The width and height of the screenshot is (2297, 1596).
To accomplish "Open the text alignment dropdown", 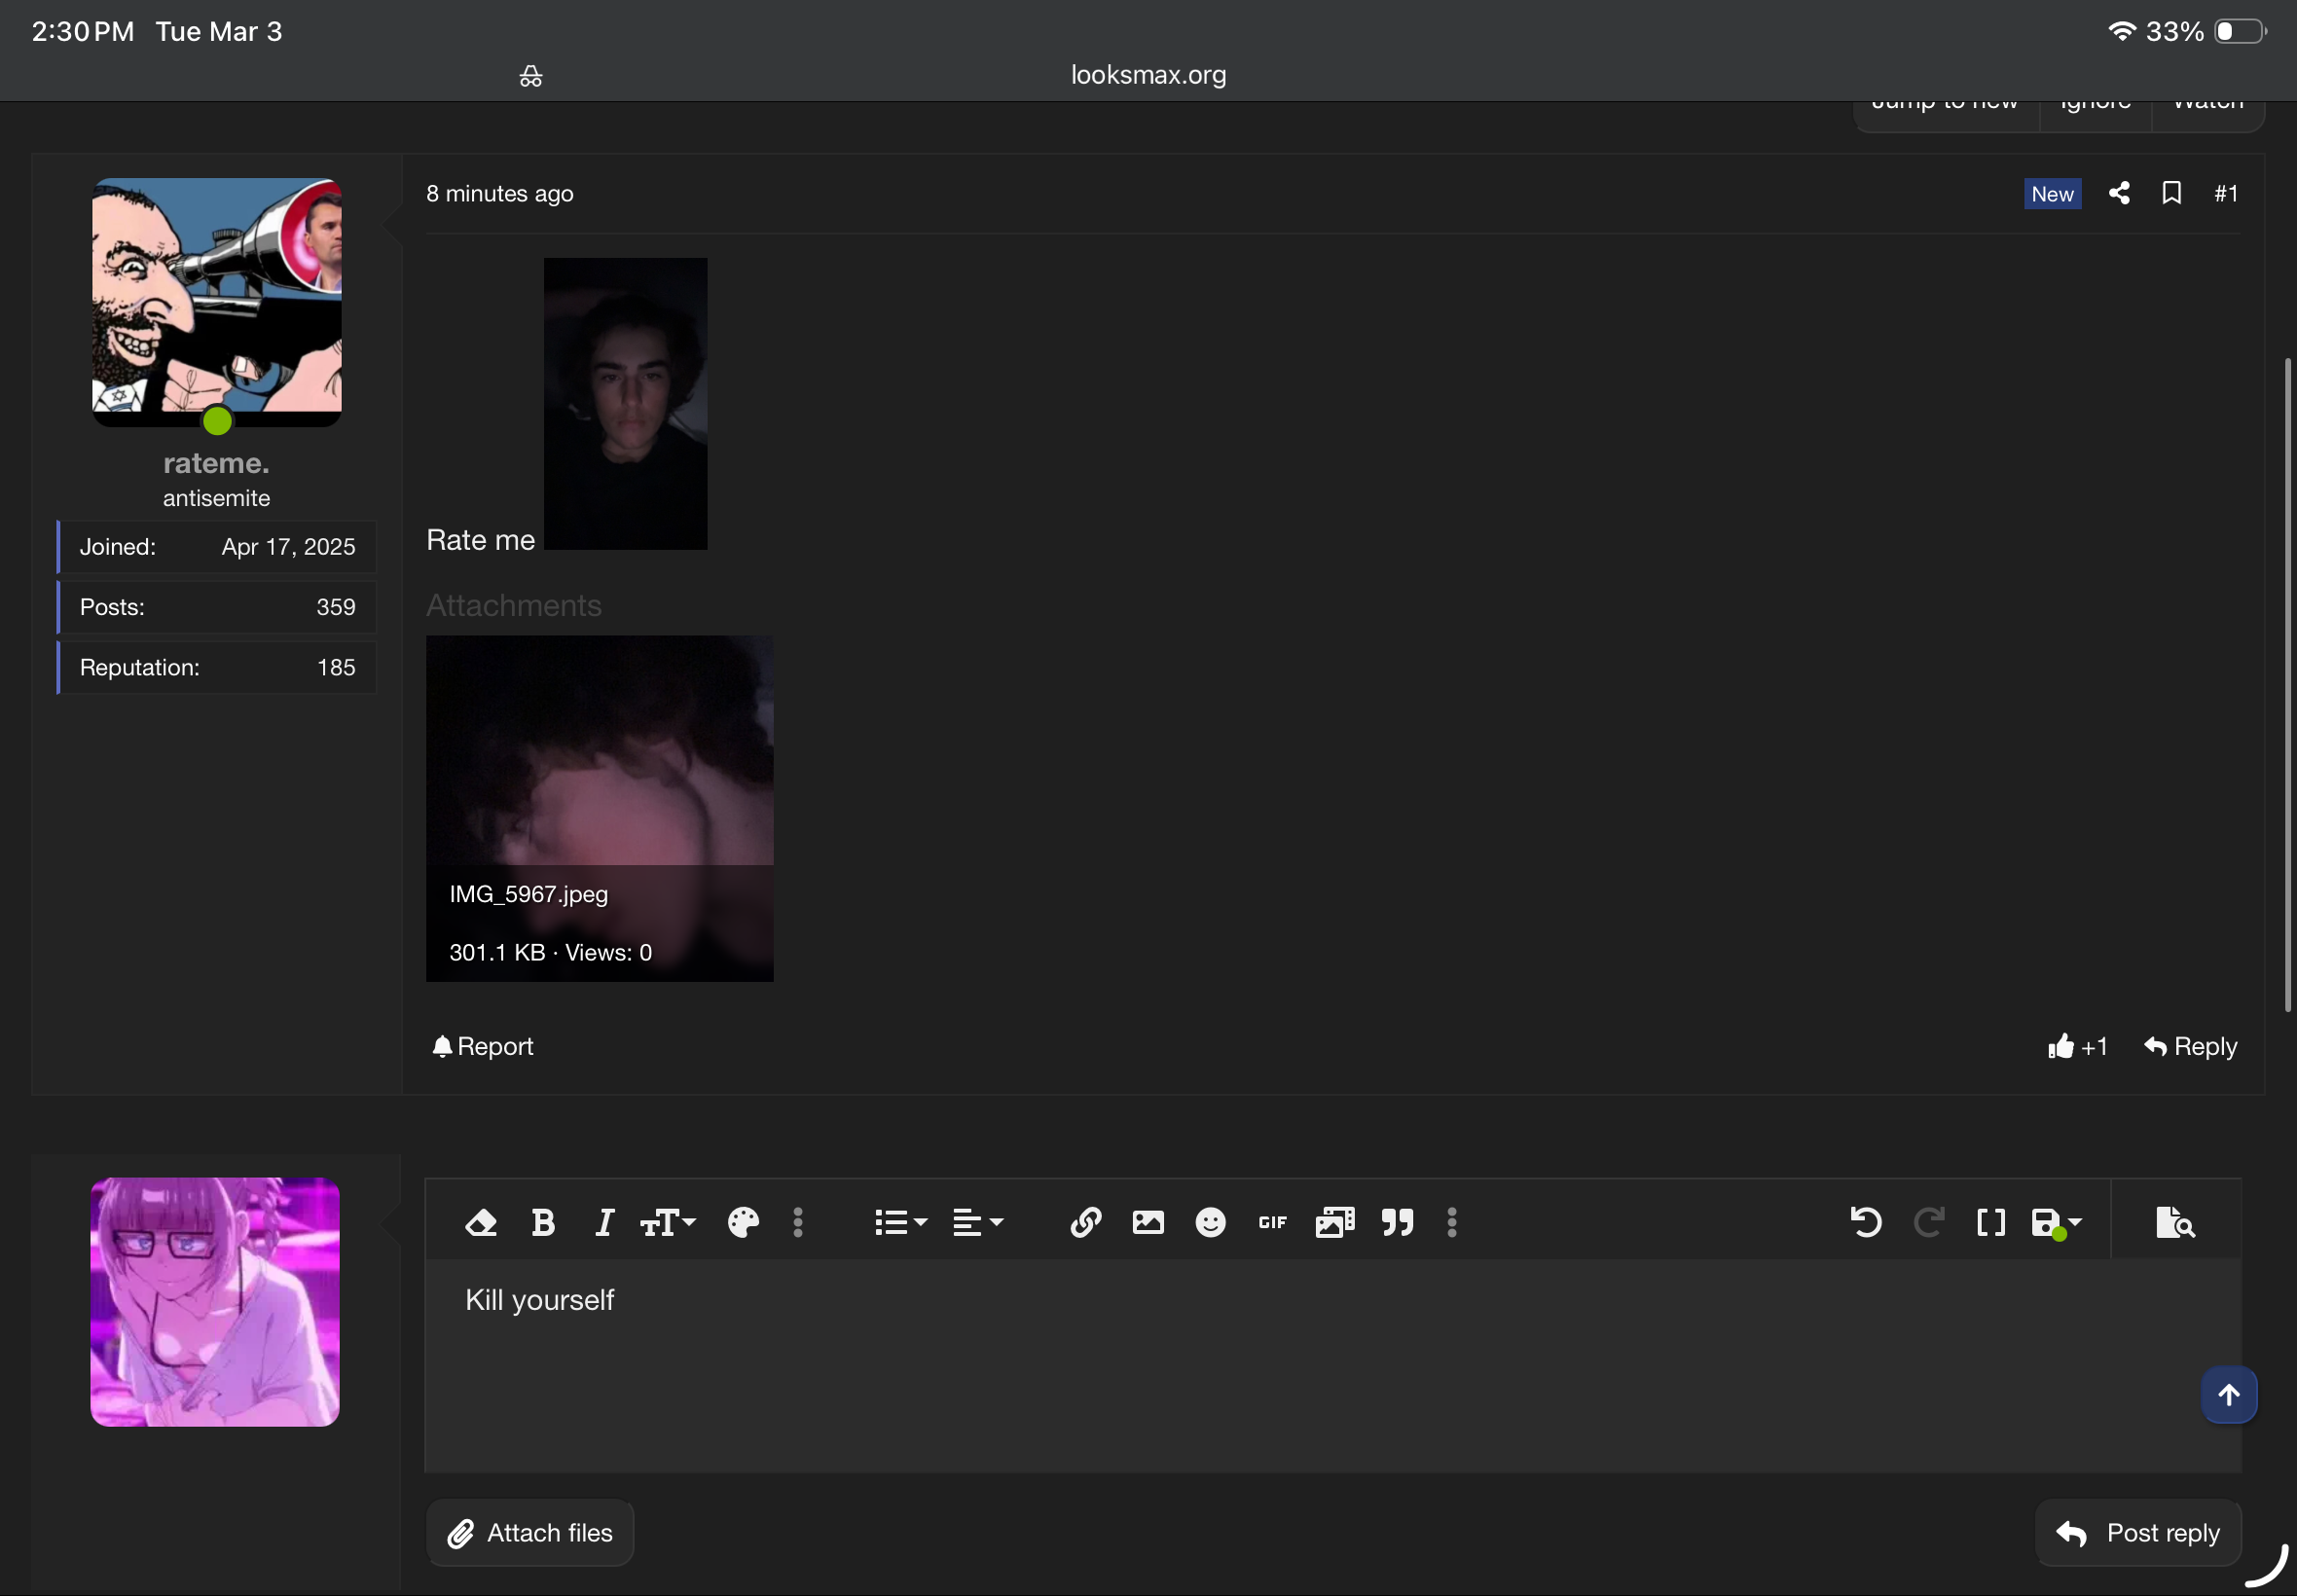I will pos(977,1222).
